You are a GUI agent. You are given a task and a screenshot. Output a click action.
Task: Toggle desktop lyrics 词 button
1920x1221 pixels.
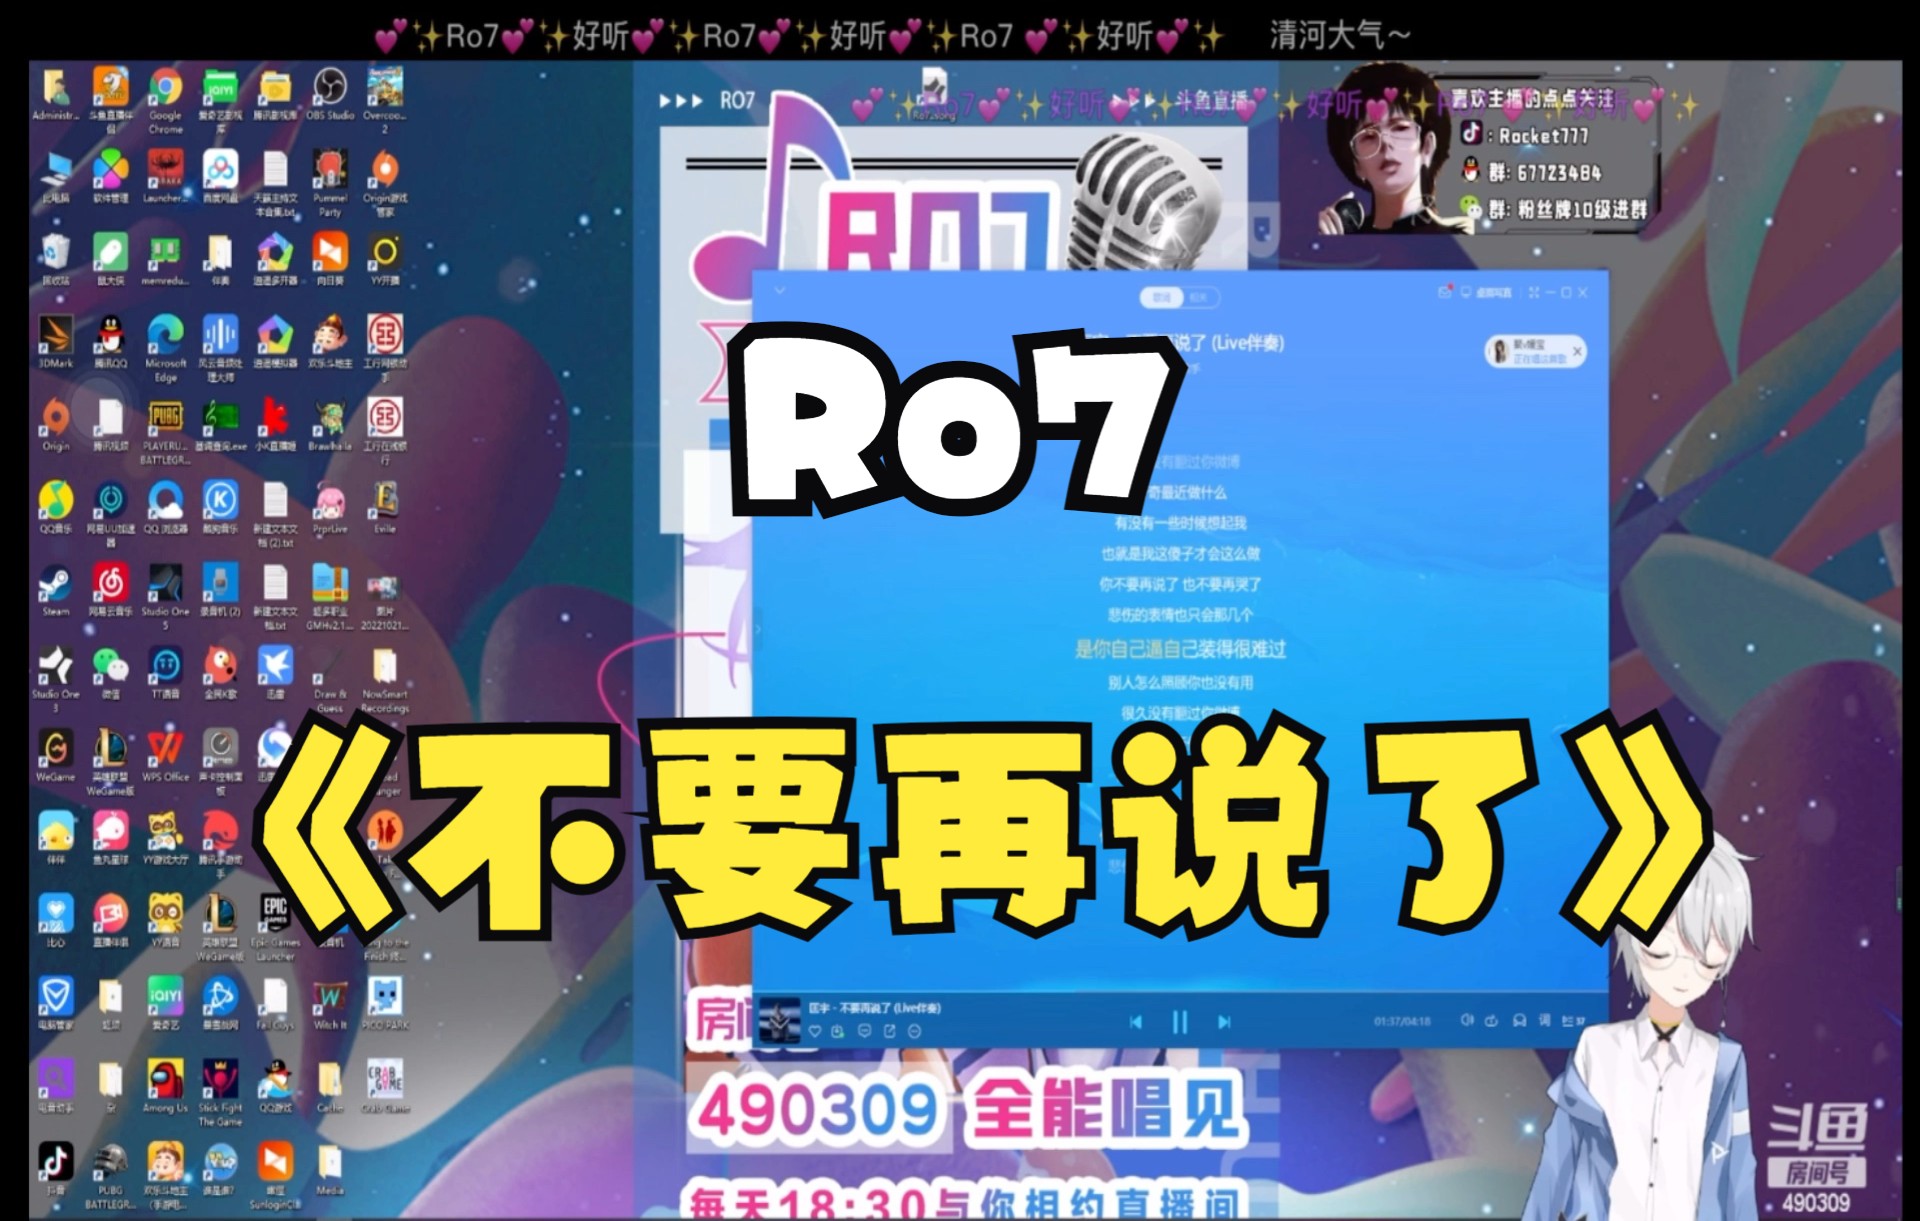tap(1545, 1020)
